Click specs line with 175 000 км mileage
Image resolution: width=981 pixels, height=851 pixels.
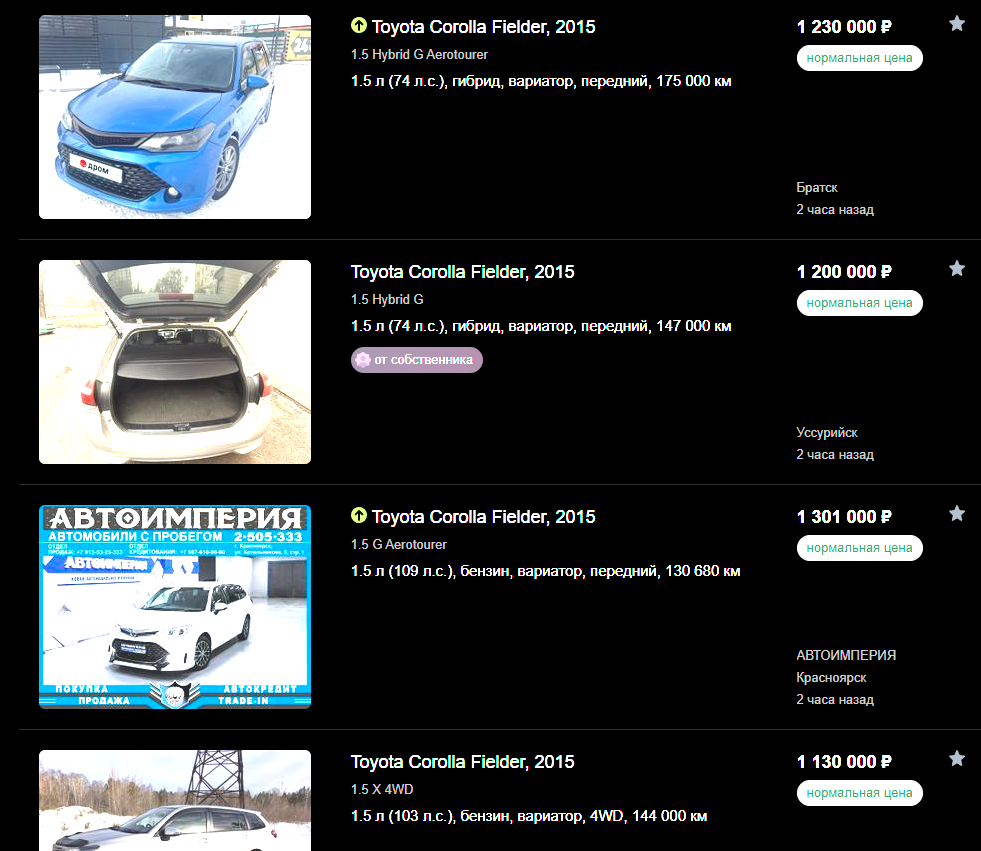point(541,81)
